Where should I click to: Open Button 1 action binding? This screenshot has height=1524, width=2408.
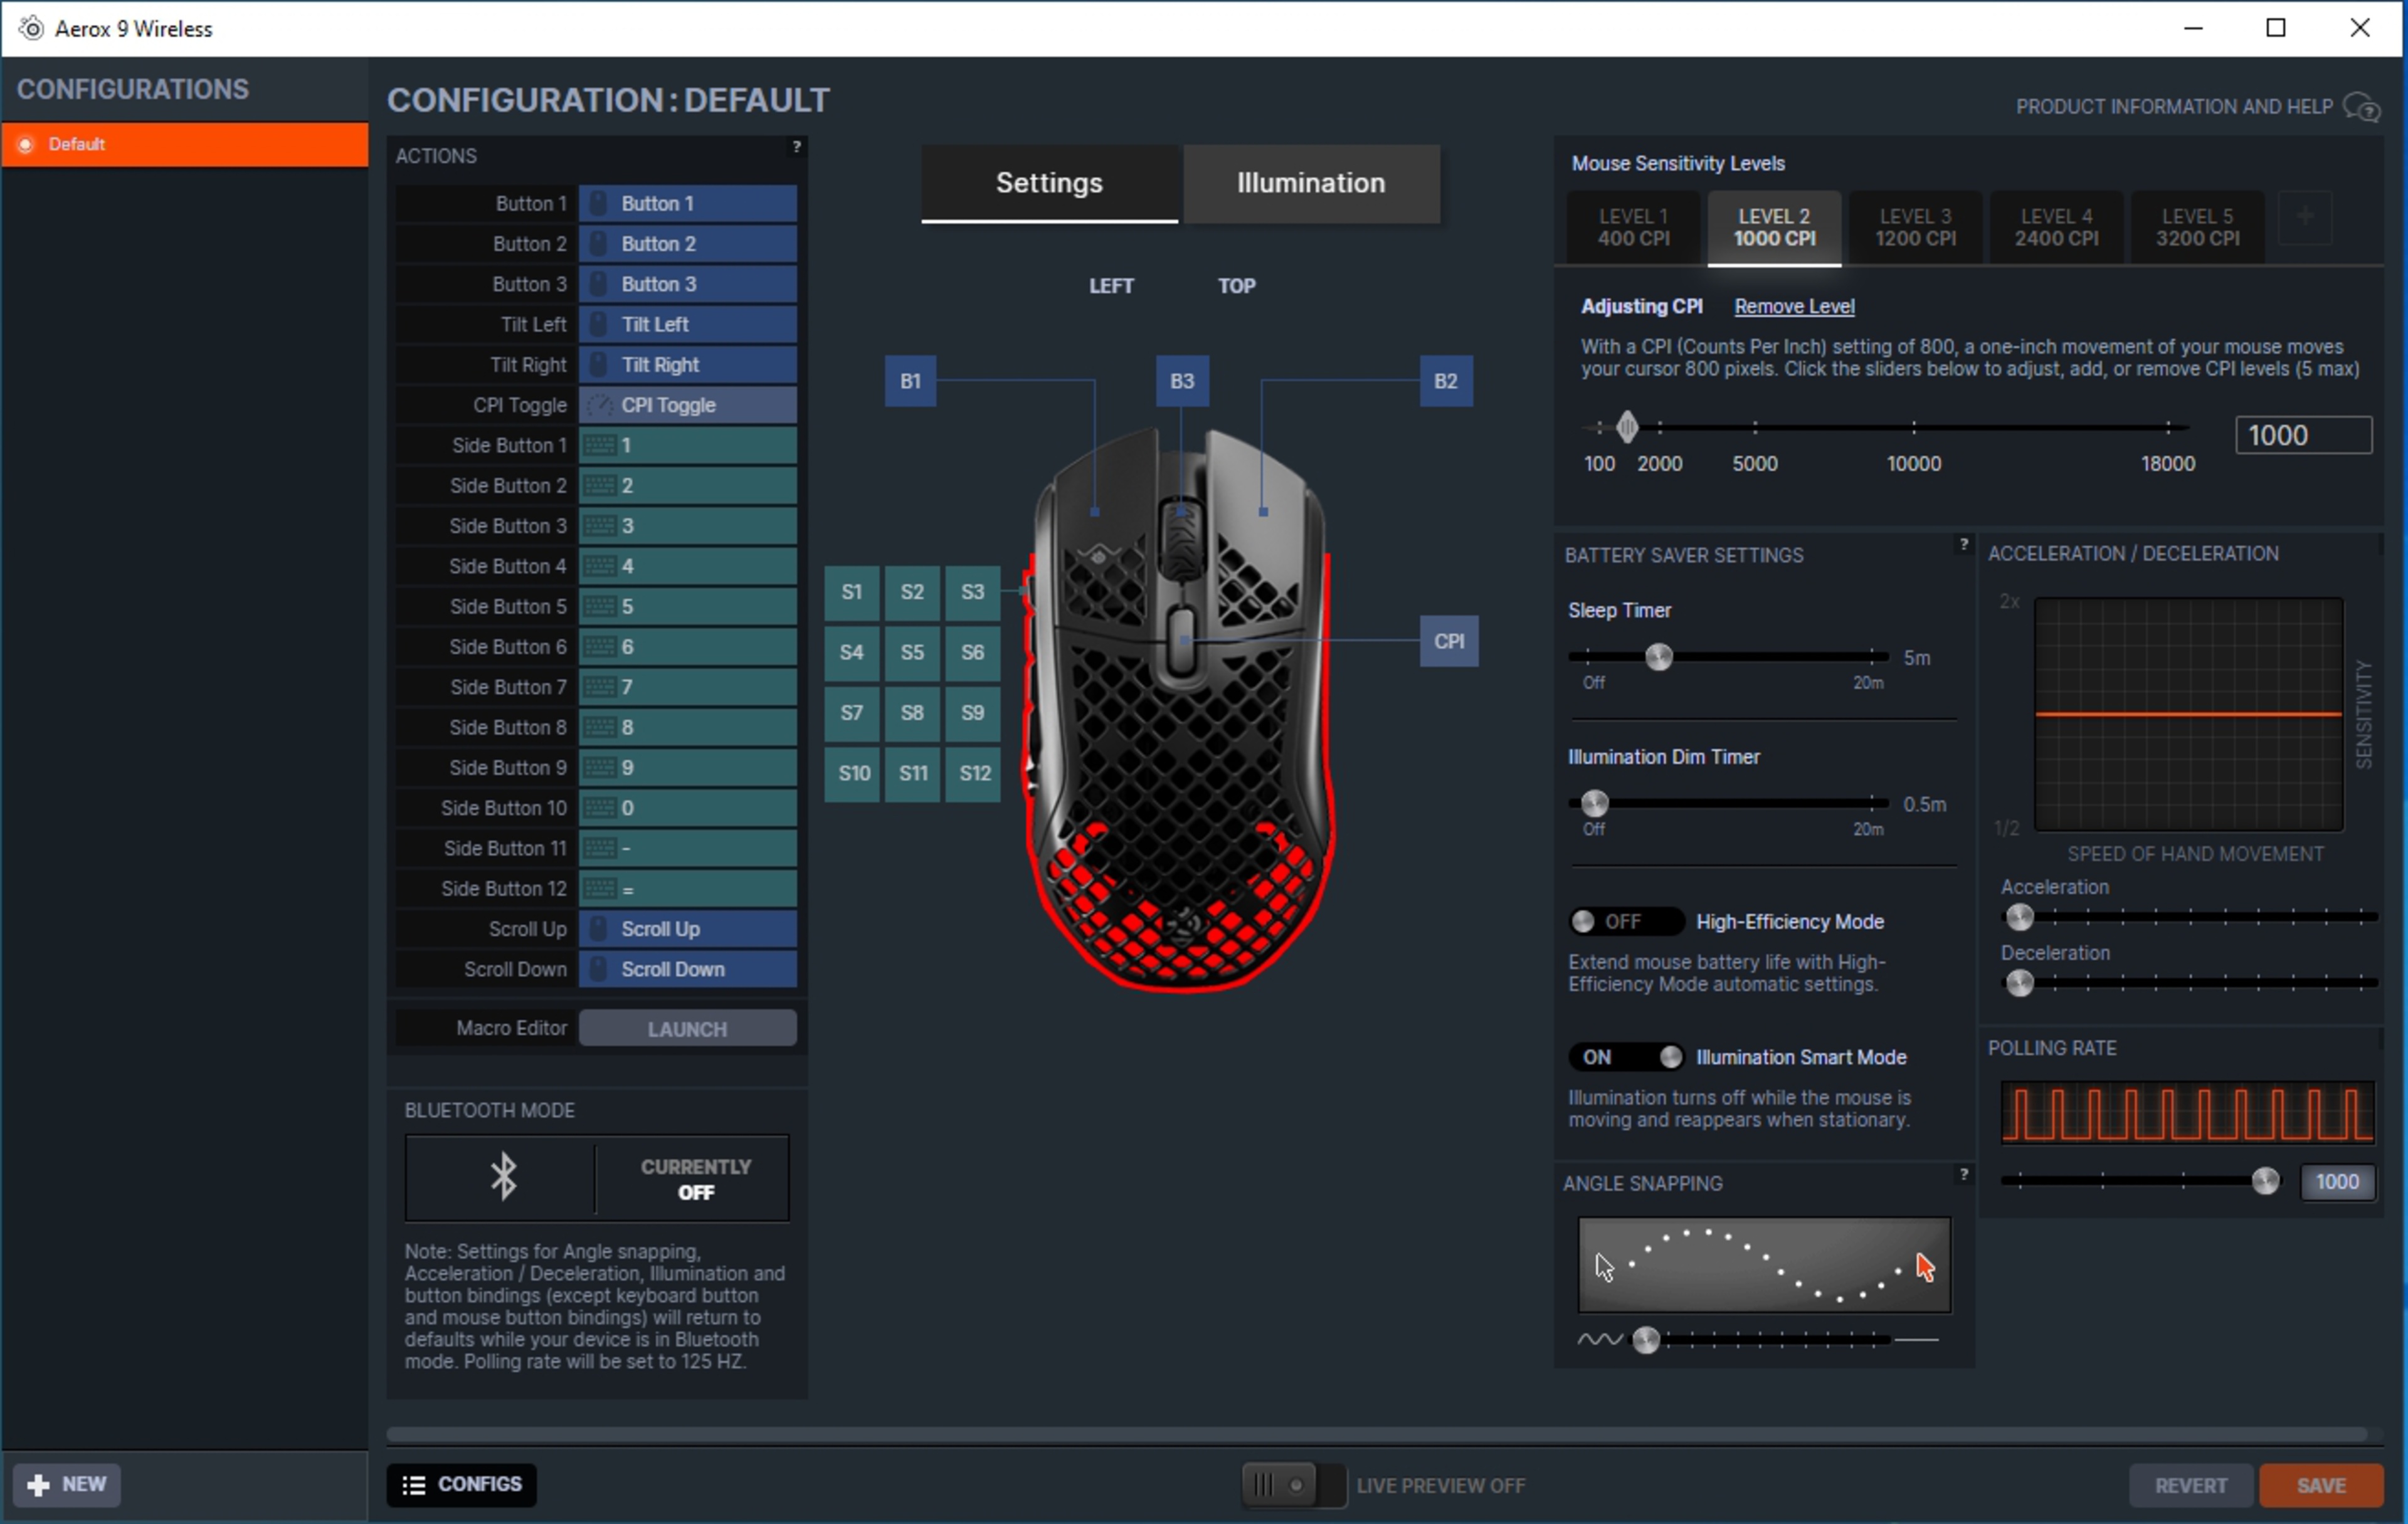coord(687,204)
